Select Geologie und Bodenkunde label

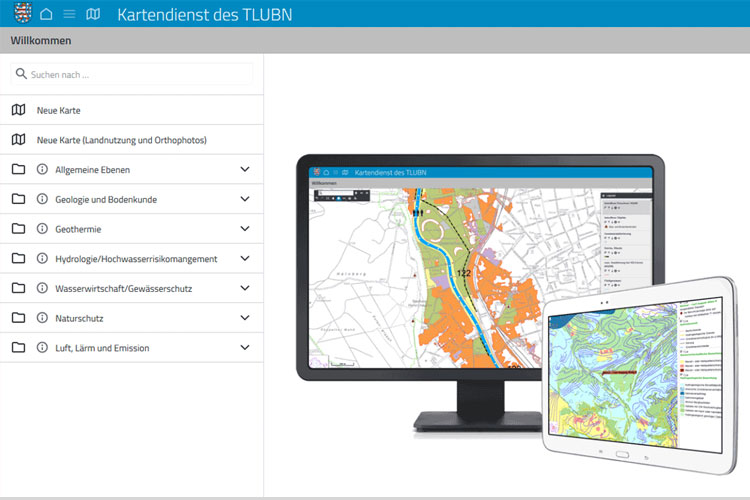(106, 200)
